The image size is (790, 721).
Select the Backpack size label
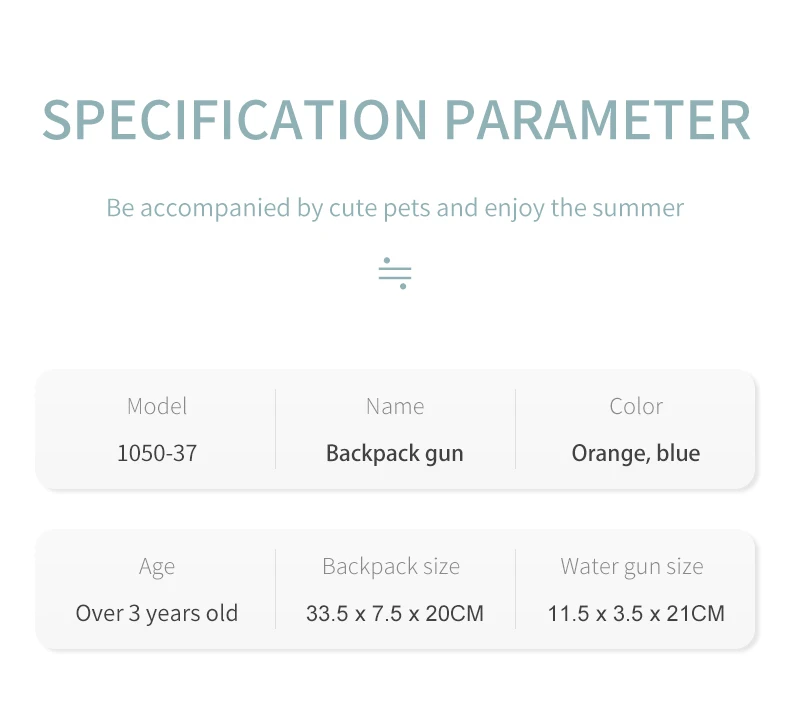click(391, 567)
